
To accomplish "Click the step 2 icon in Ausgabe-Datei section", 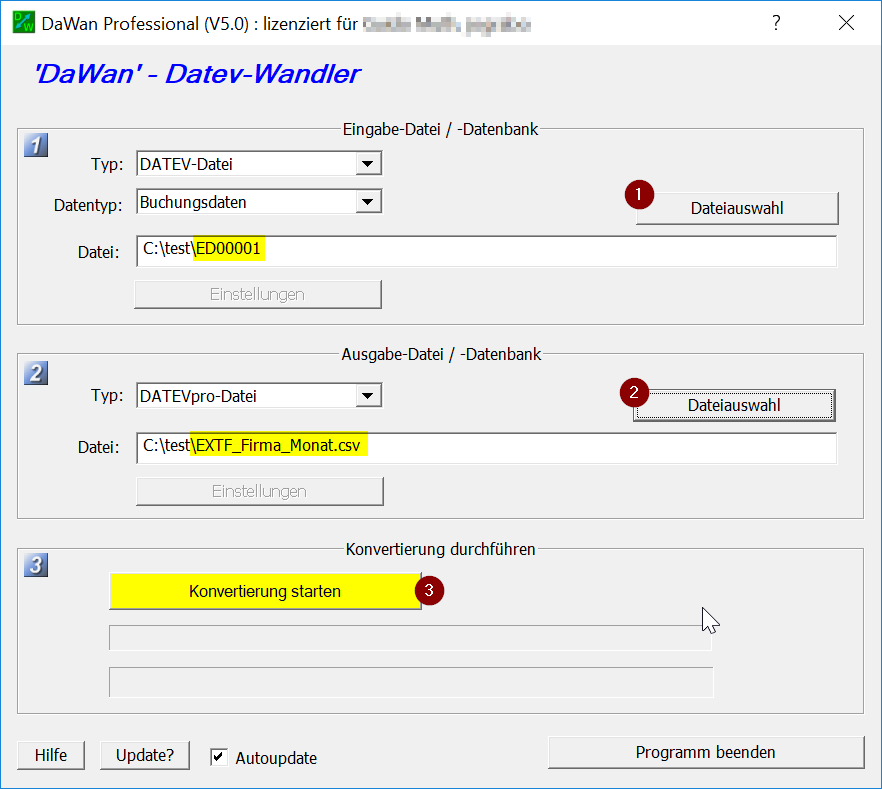I will [x=36, y=373].
